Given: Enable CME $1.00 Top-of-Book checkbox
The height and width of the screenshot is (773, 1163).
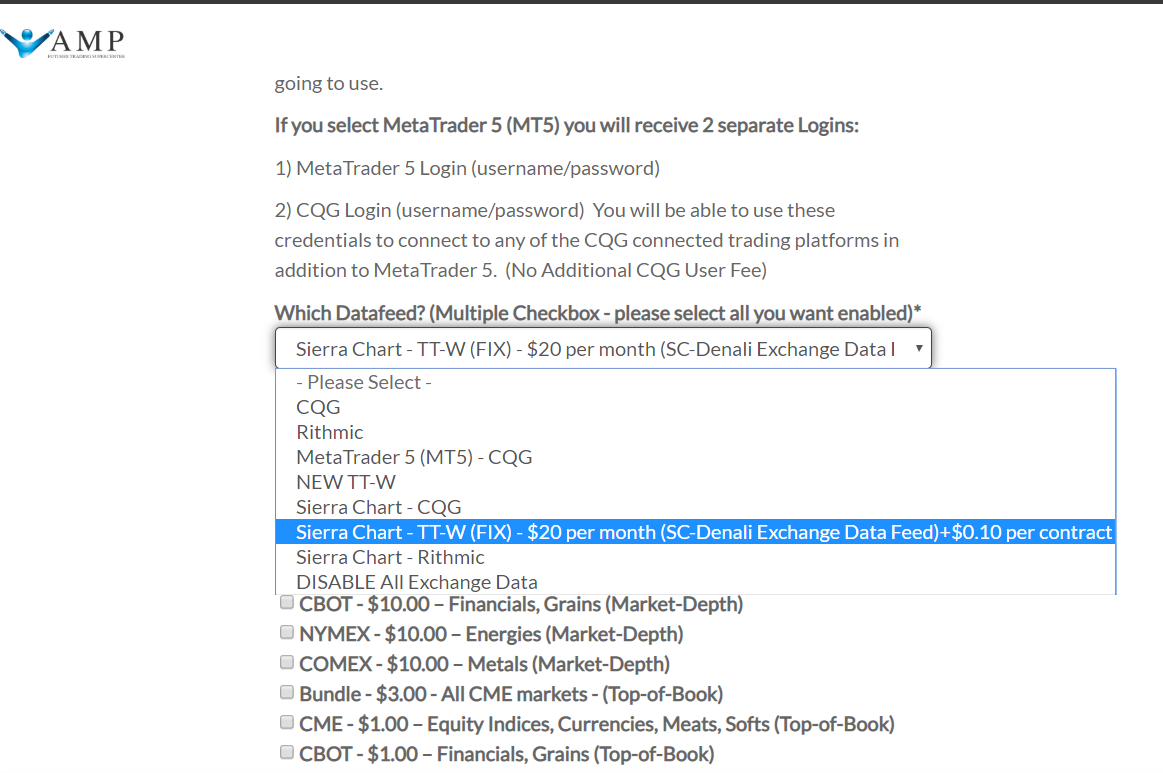Looking at the screenshot, I should [x=286, y=722].
